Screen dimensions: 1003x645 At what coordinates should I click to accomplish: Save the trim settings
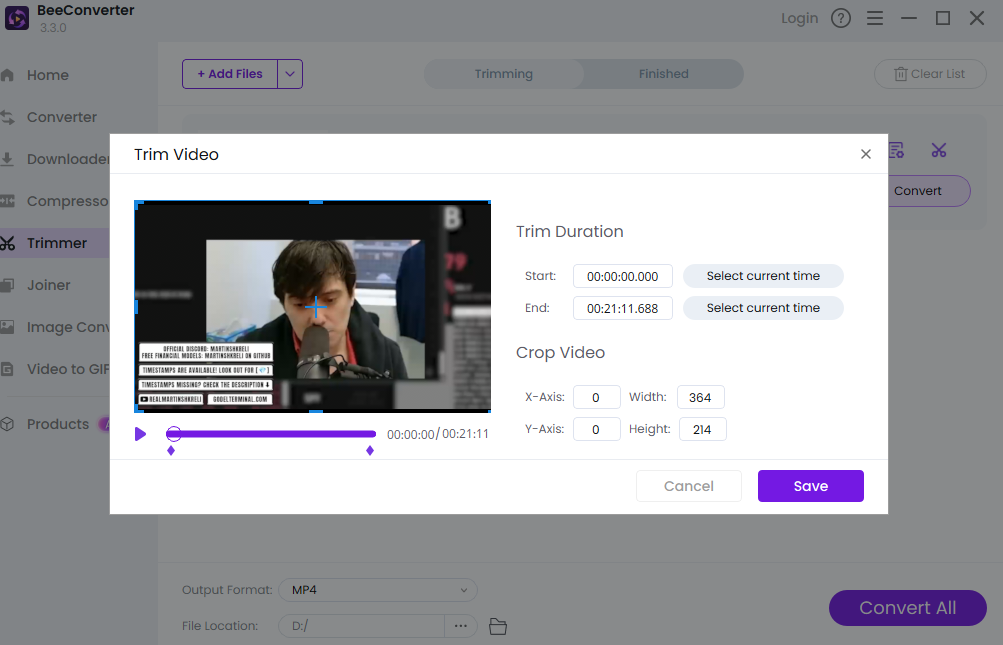[810, 486]
